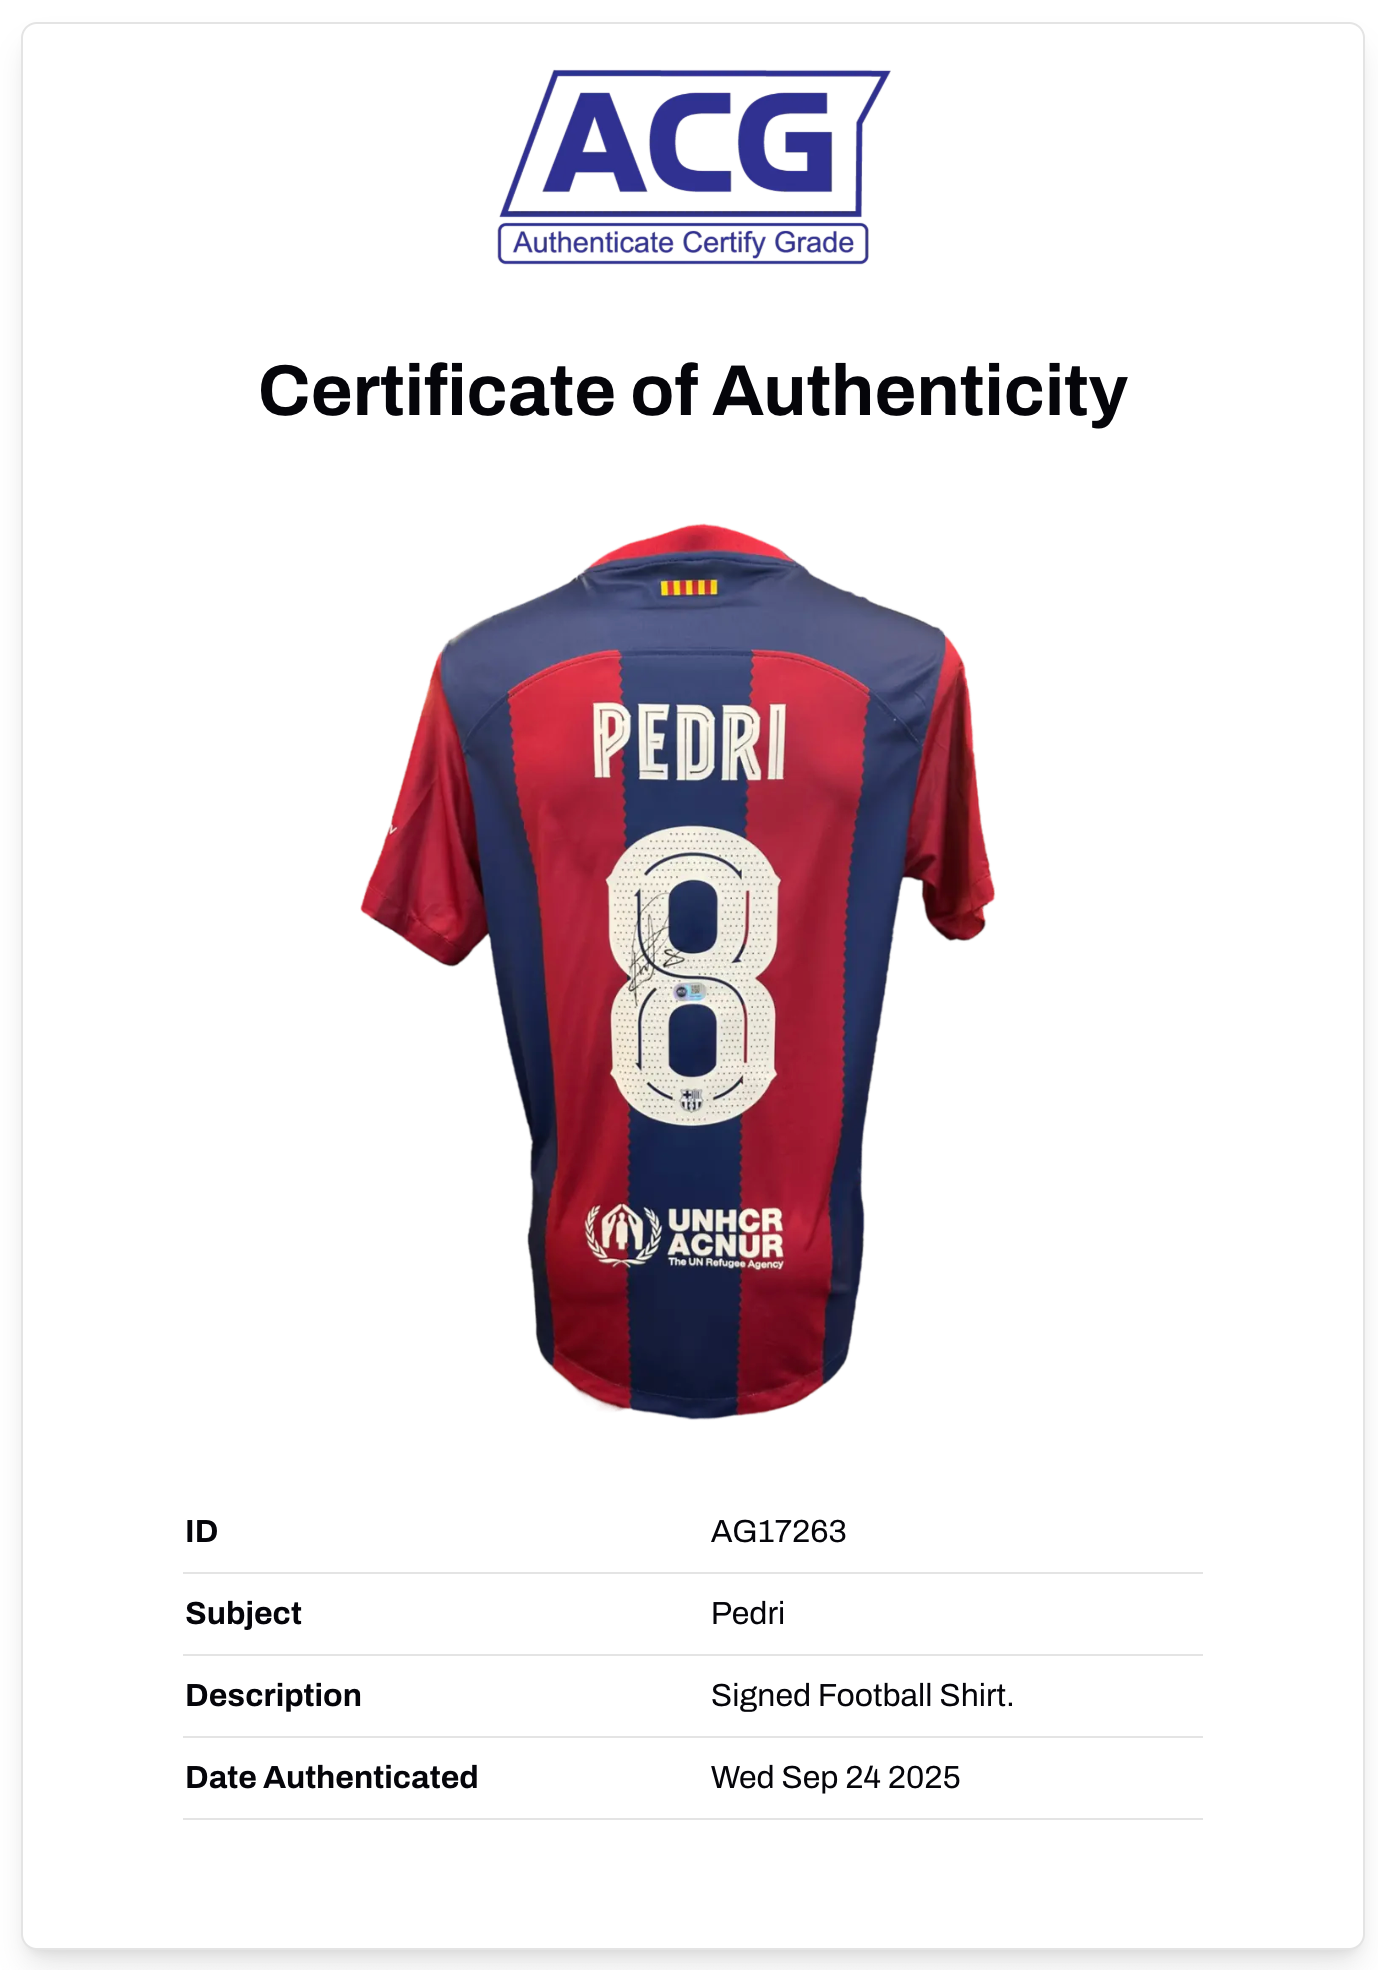Click the PEDRI name on the shirt

click(x=690, y=742)
